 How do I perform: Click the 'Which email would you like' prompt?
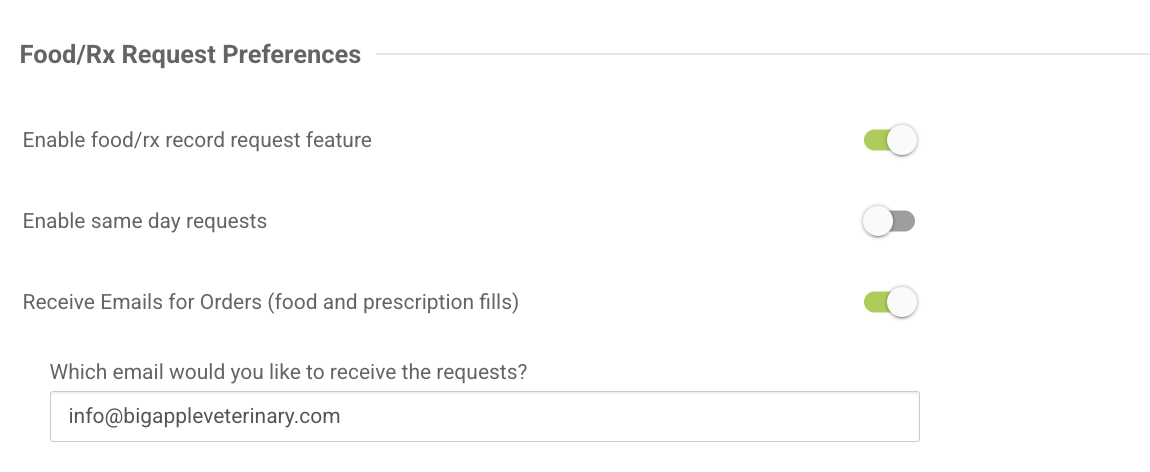pos(288,372)
